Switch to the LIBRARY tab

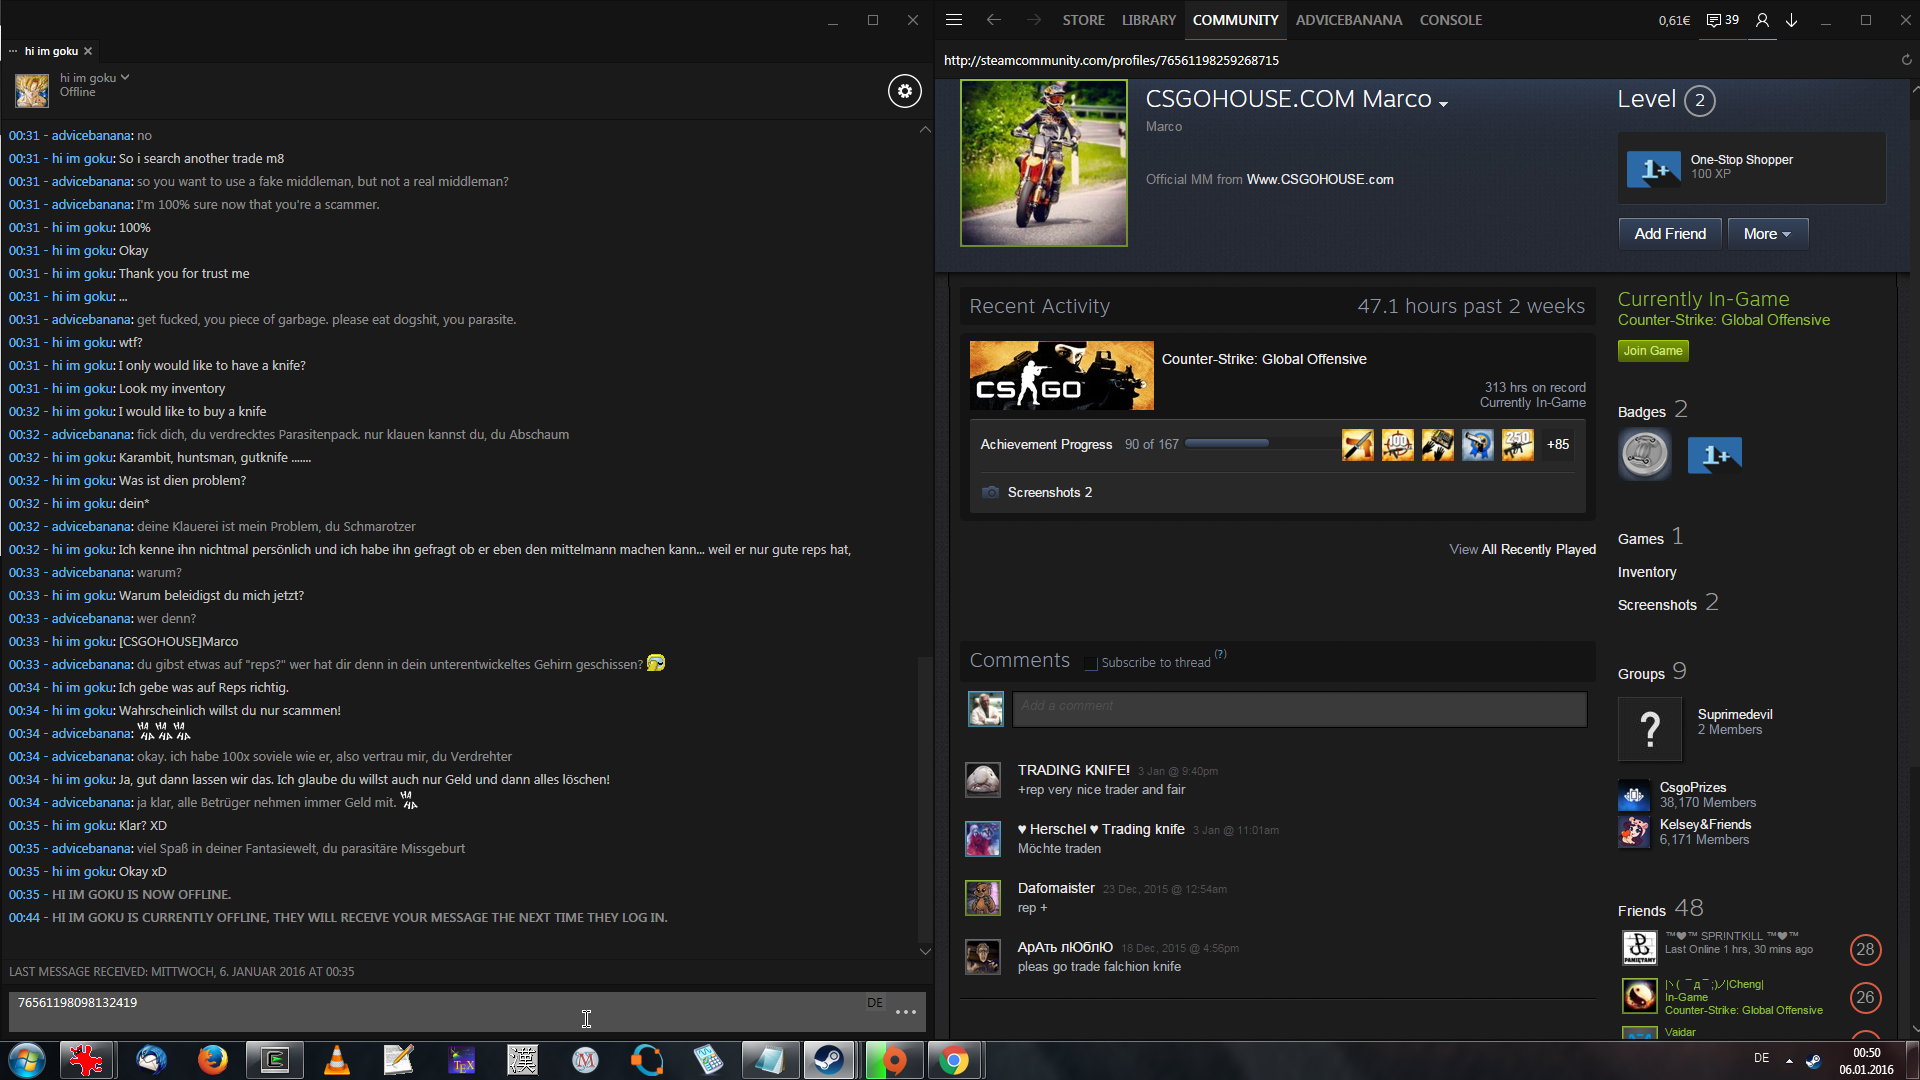[1148, 20]
